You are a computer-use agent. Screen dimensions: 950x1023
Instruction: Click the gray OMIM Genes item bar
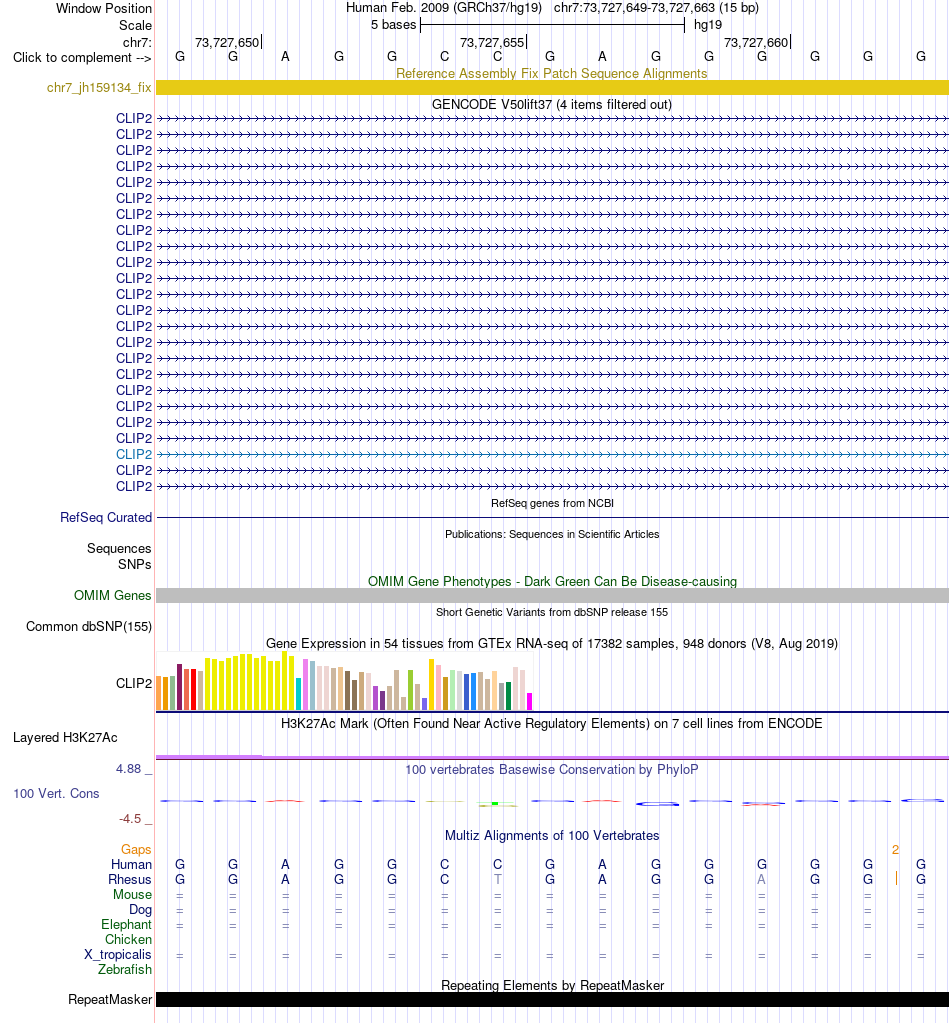pyautogui.click(x=552, y=595)
